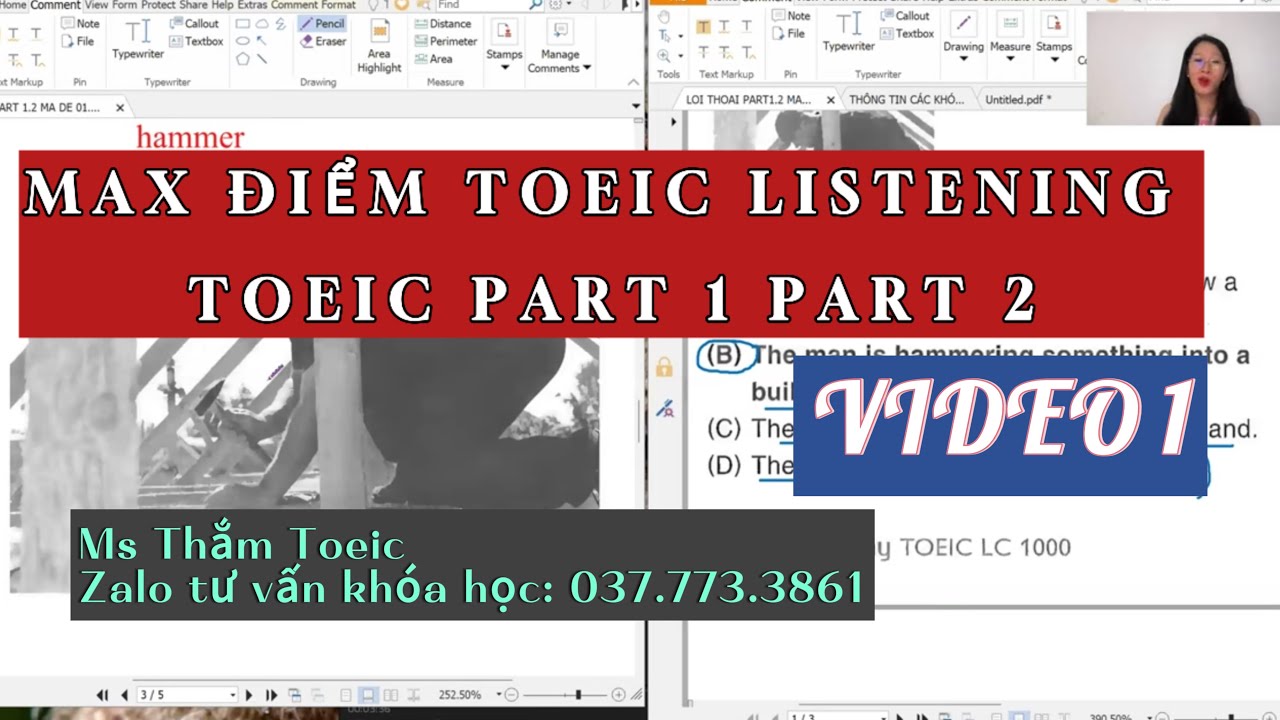Add a Note in left window ribbon
Image resolution: width=1280 pixels, height=720 pixels.
[x=80, y=23]
